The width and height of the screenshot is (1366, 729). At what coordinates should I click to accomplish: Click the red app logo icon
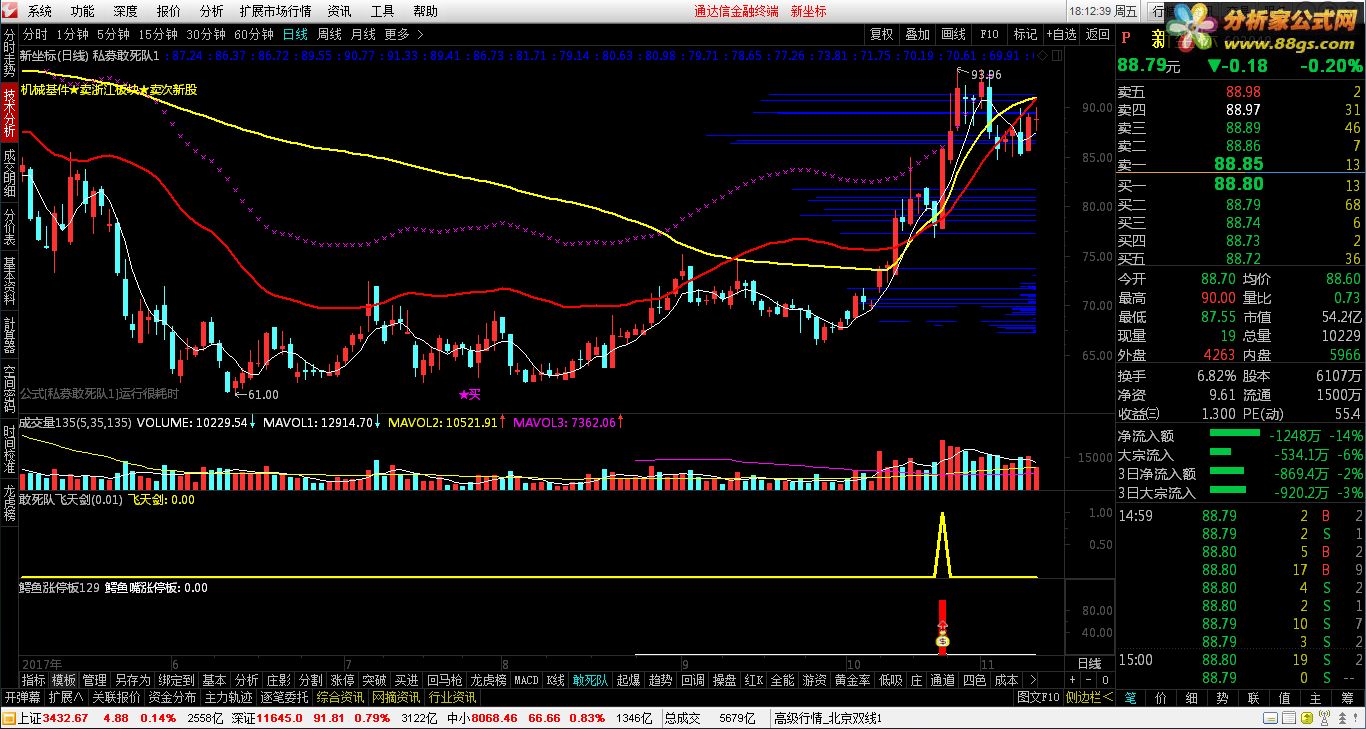tap(9, 11)
